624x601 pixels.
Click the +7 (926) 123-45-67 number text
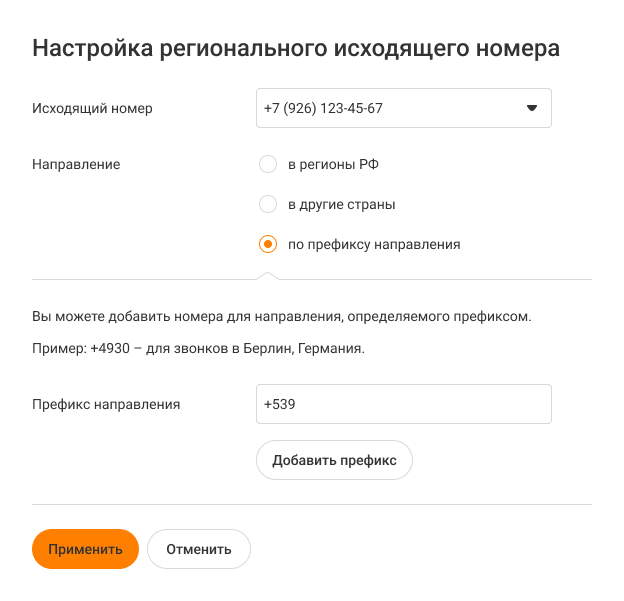coord(323,108)
